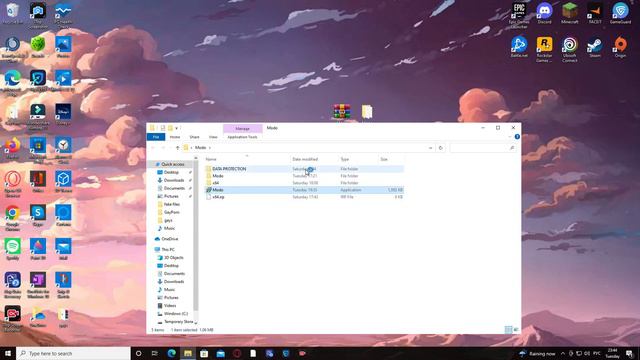The height and width of the screenshot is (360, 640).
Task: Open Task View on the taskbar
Action: coord(155,353)
